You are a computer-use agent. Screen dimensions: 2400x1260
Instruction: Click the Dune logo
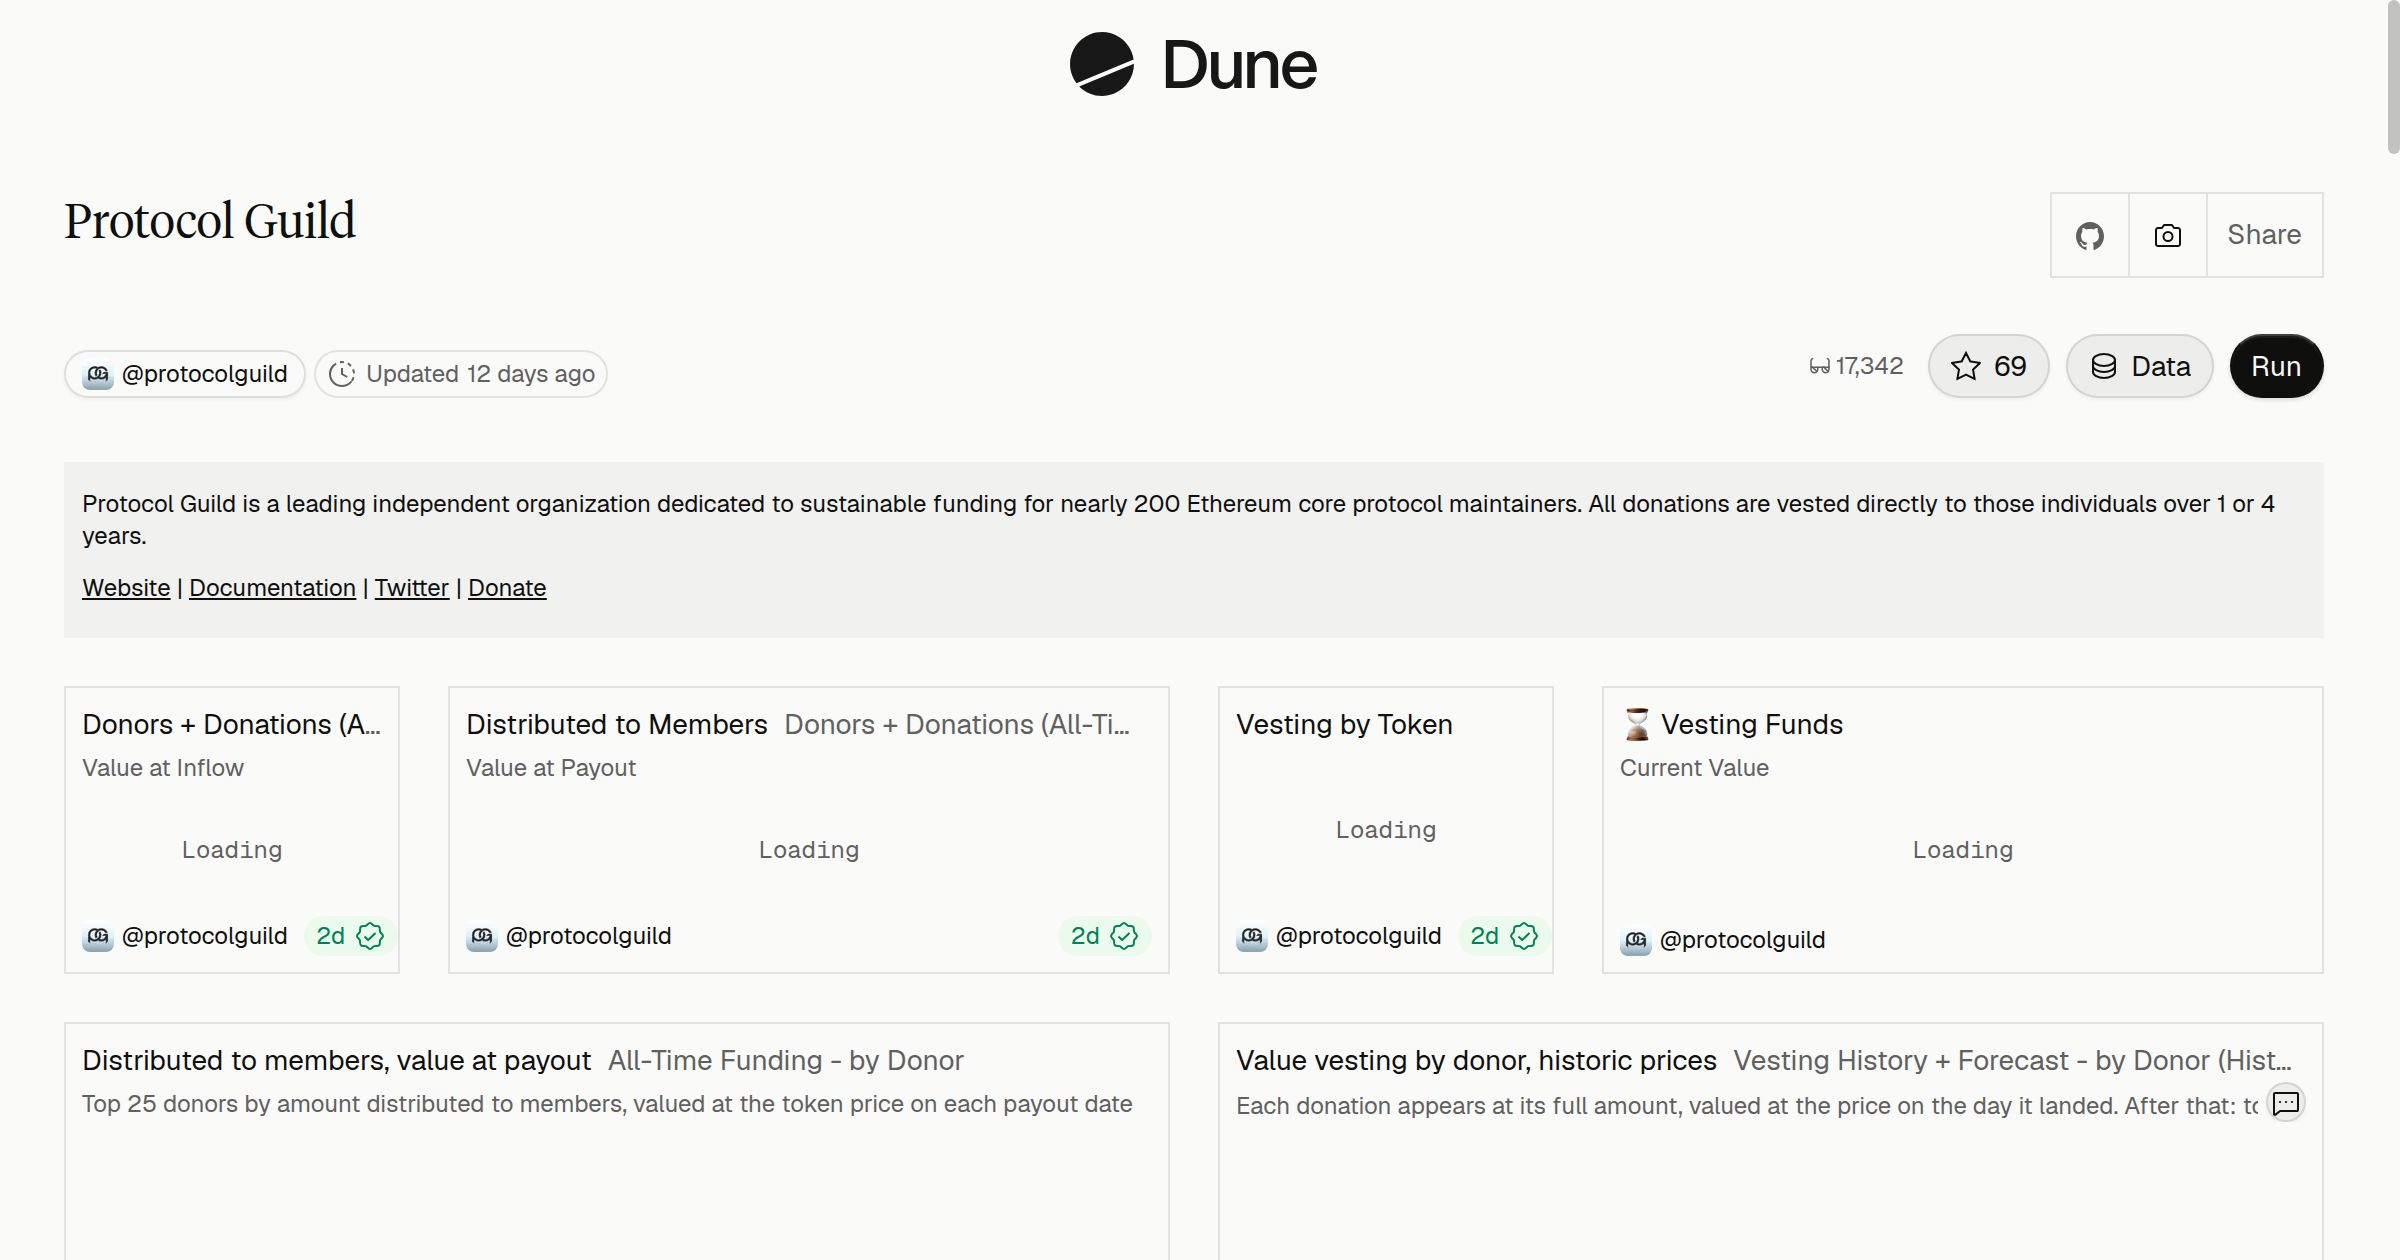pos(1193,64)
